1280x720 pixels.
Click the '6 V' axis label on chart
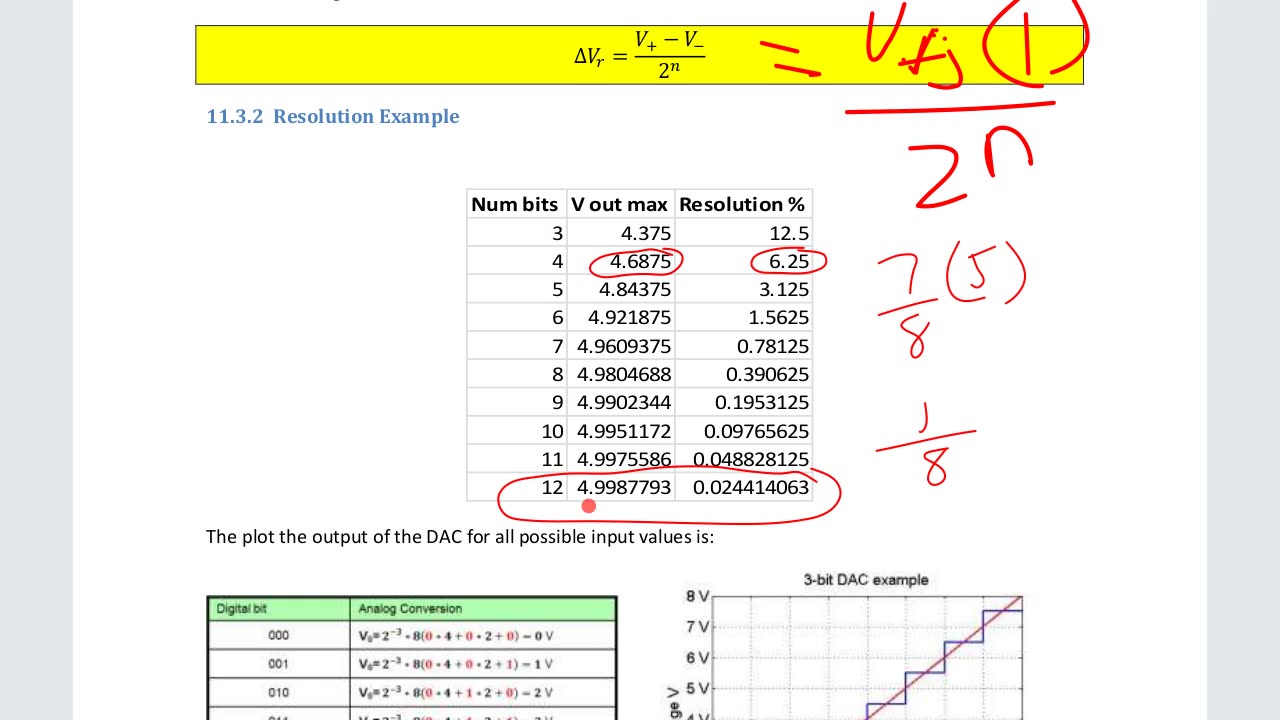pyautogui.click(x=698, y=658)
